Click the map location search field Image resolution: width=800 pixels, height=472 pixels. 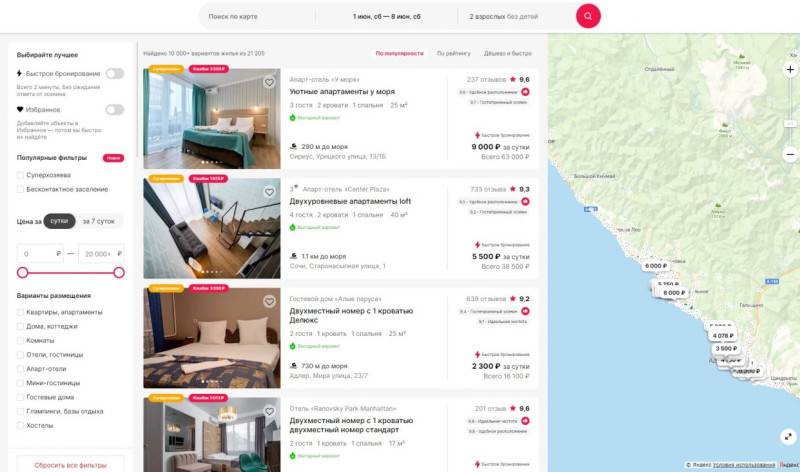tap(257, 16)
